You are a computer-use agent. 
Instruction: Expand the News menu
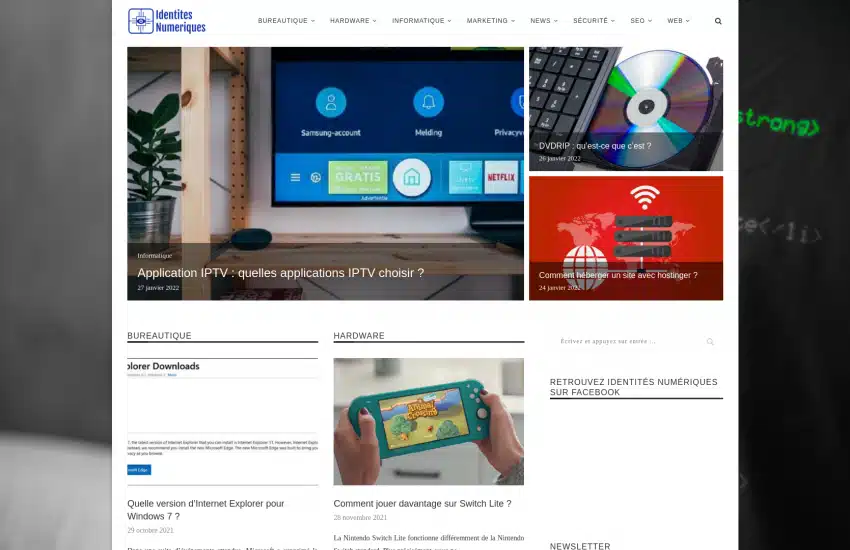(x=544, y=21)
